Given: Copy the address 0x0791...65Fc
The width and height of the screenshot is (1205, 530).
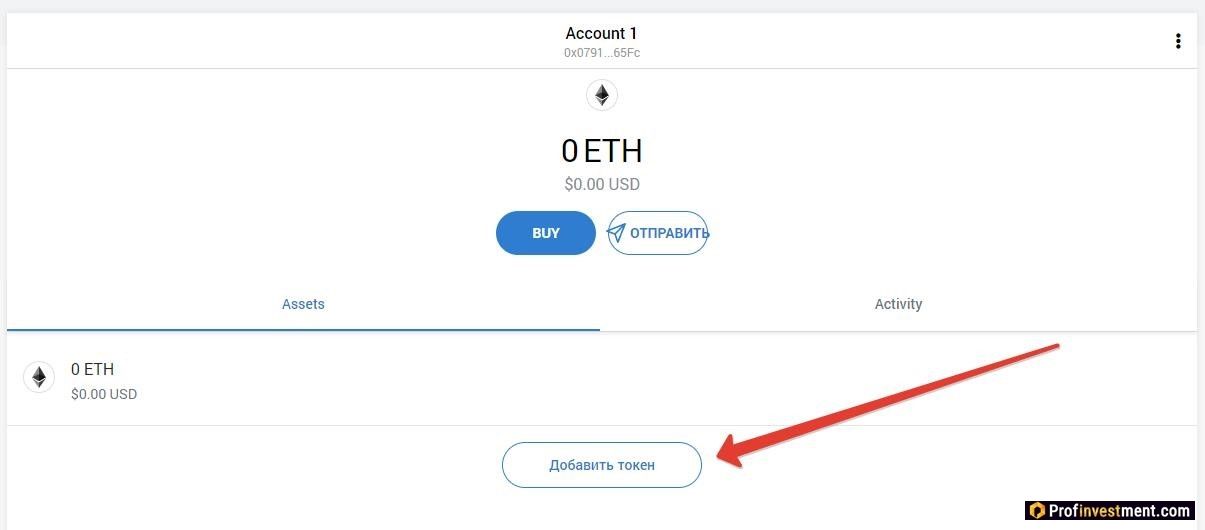Looking at the screenshot, I should coord(601,53).
